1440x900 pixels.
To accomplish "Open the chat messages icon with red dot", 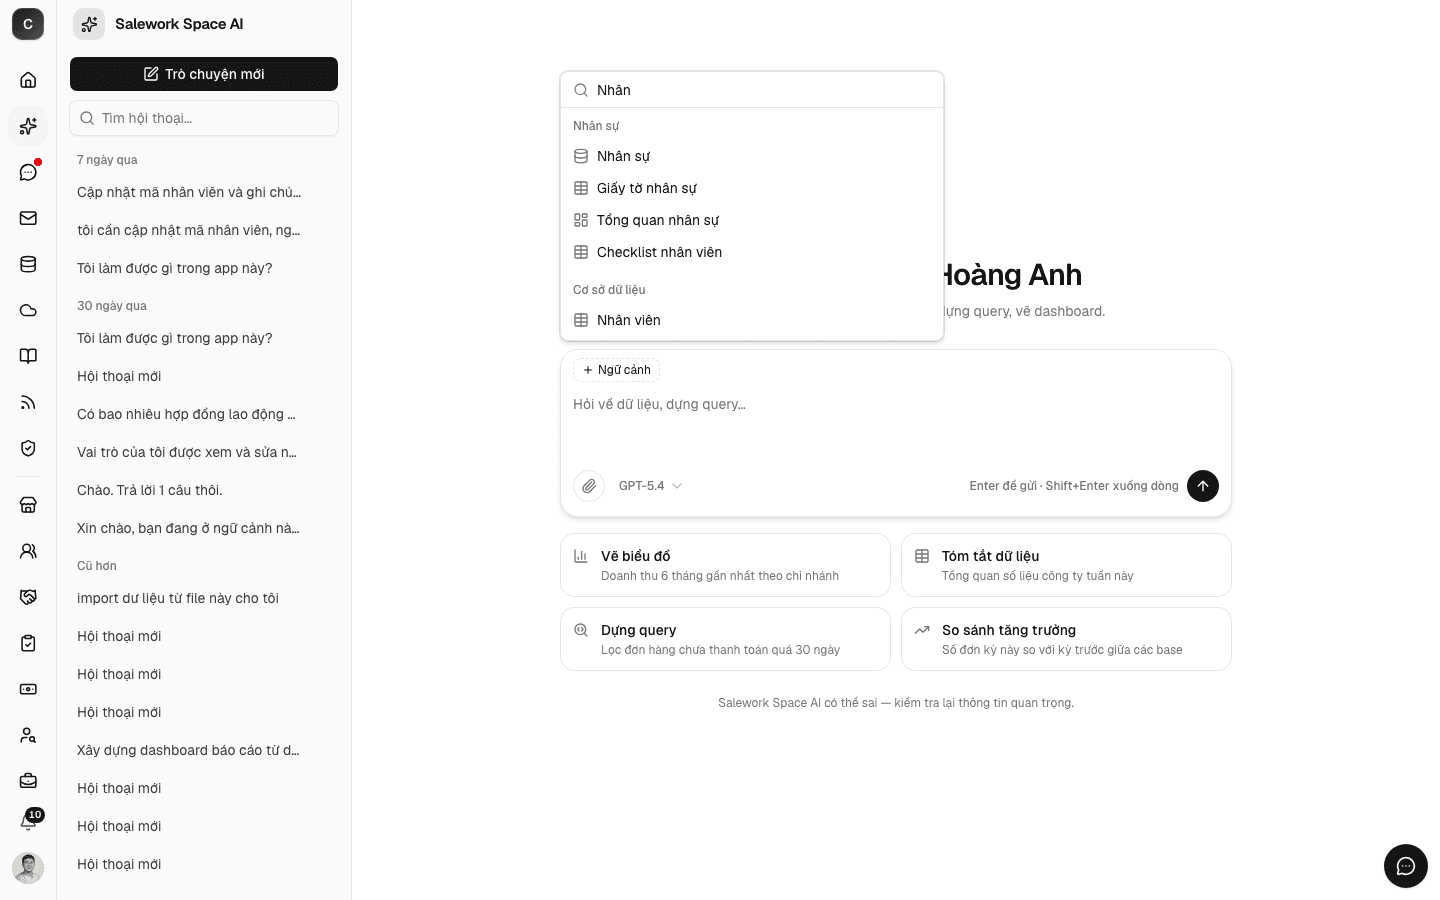I will (28, 172).
